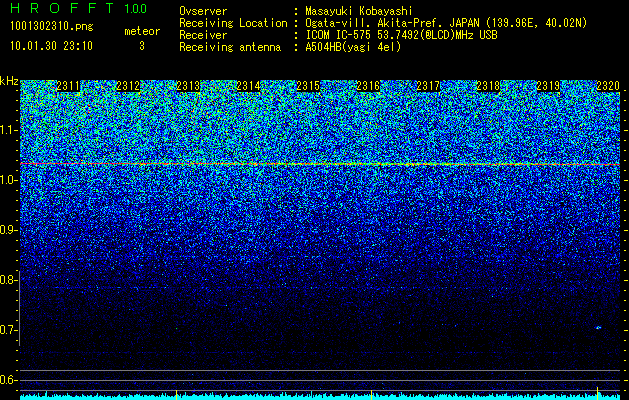Click the 0.9 kHz frequency label

coord(8,230)
